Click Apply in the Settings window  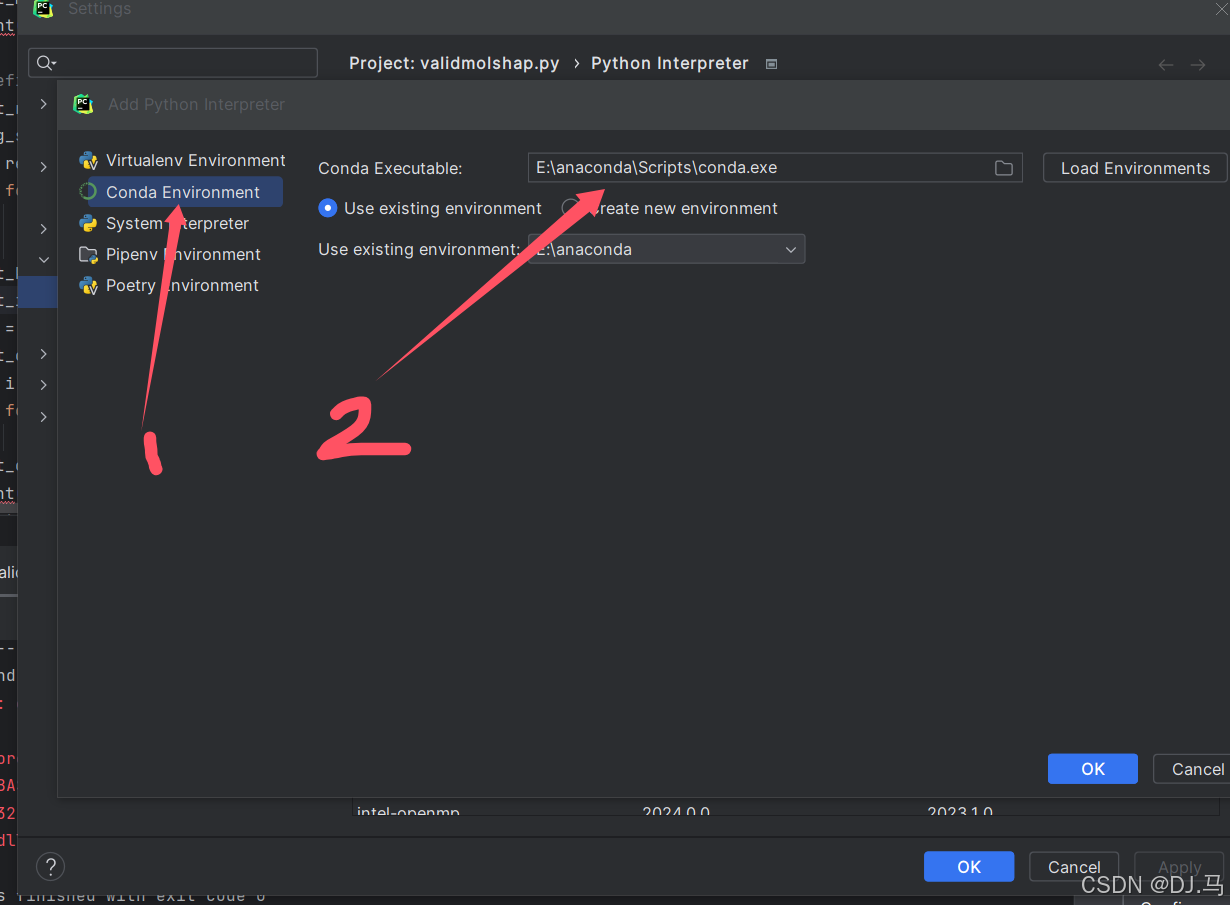tap(1179, 867)
